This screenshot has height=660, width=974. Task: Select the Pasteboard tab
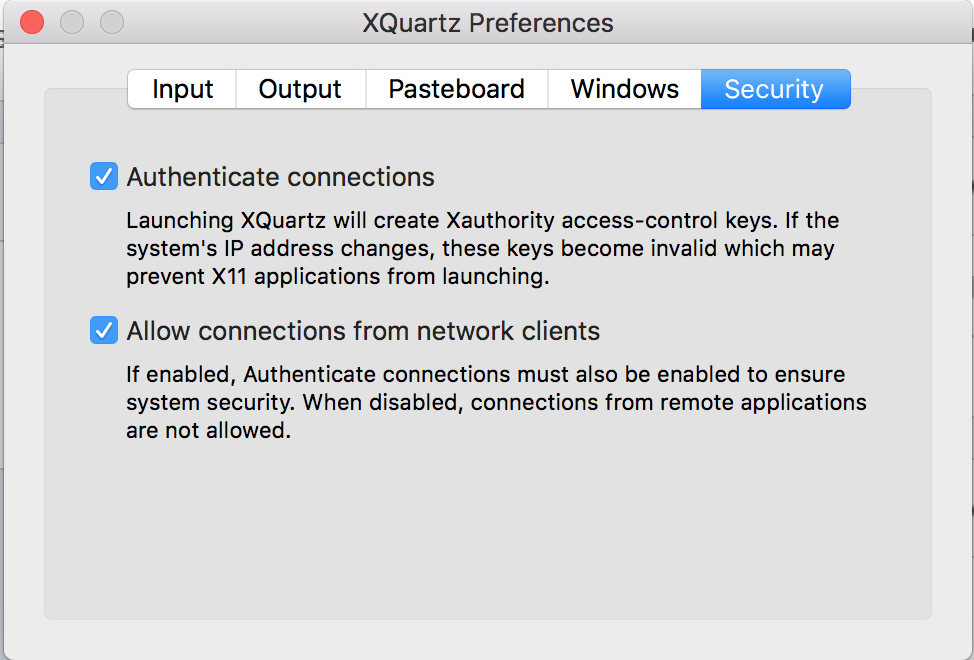[456, 89]
